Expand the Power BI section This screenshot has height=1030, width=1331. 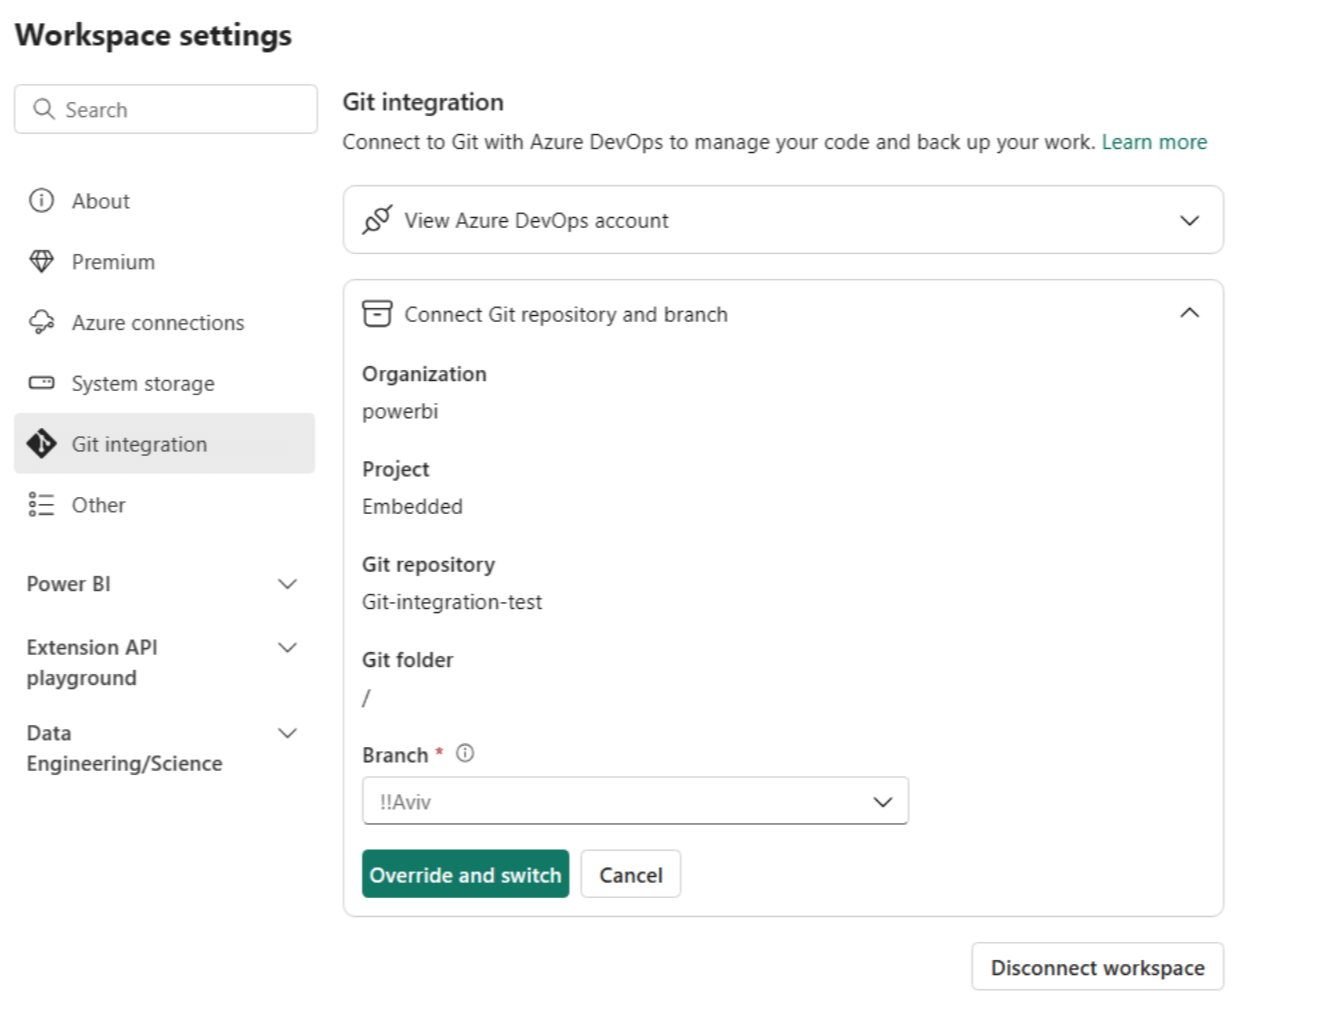tap(288, 583)
